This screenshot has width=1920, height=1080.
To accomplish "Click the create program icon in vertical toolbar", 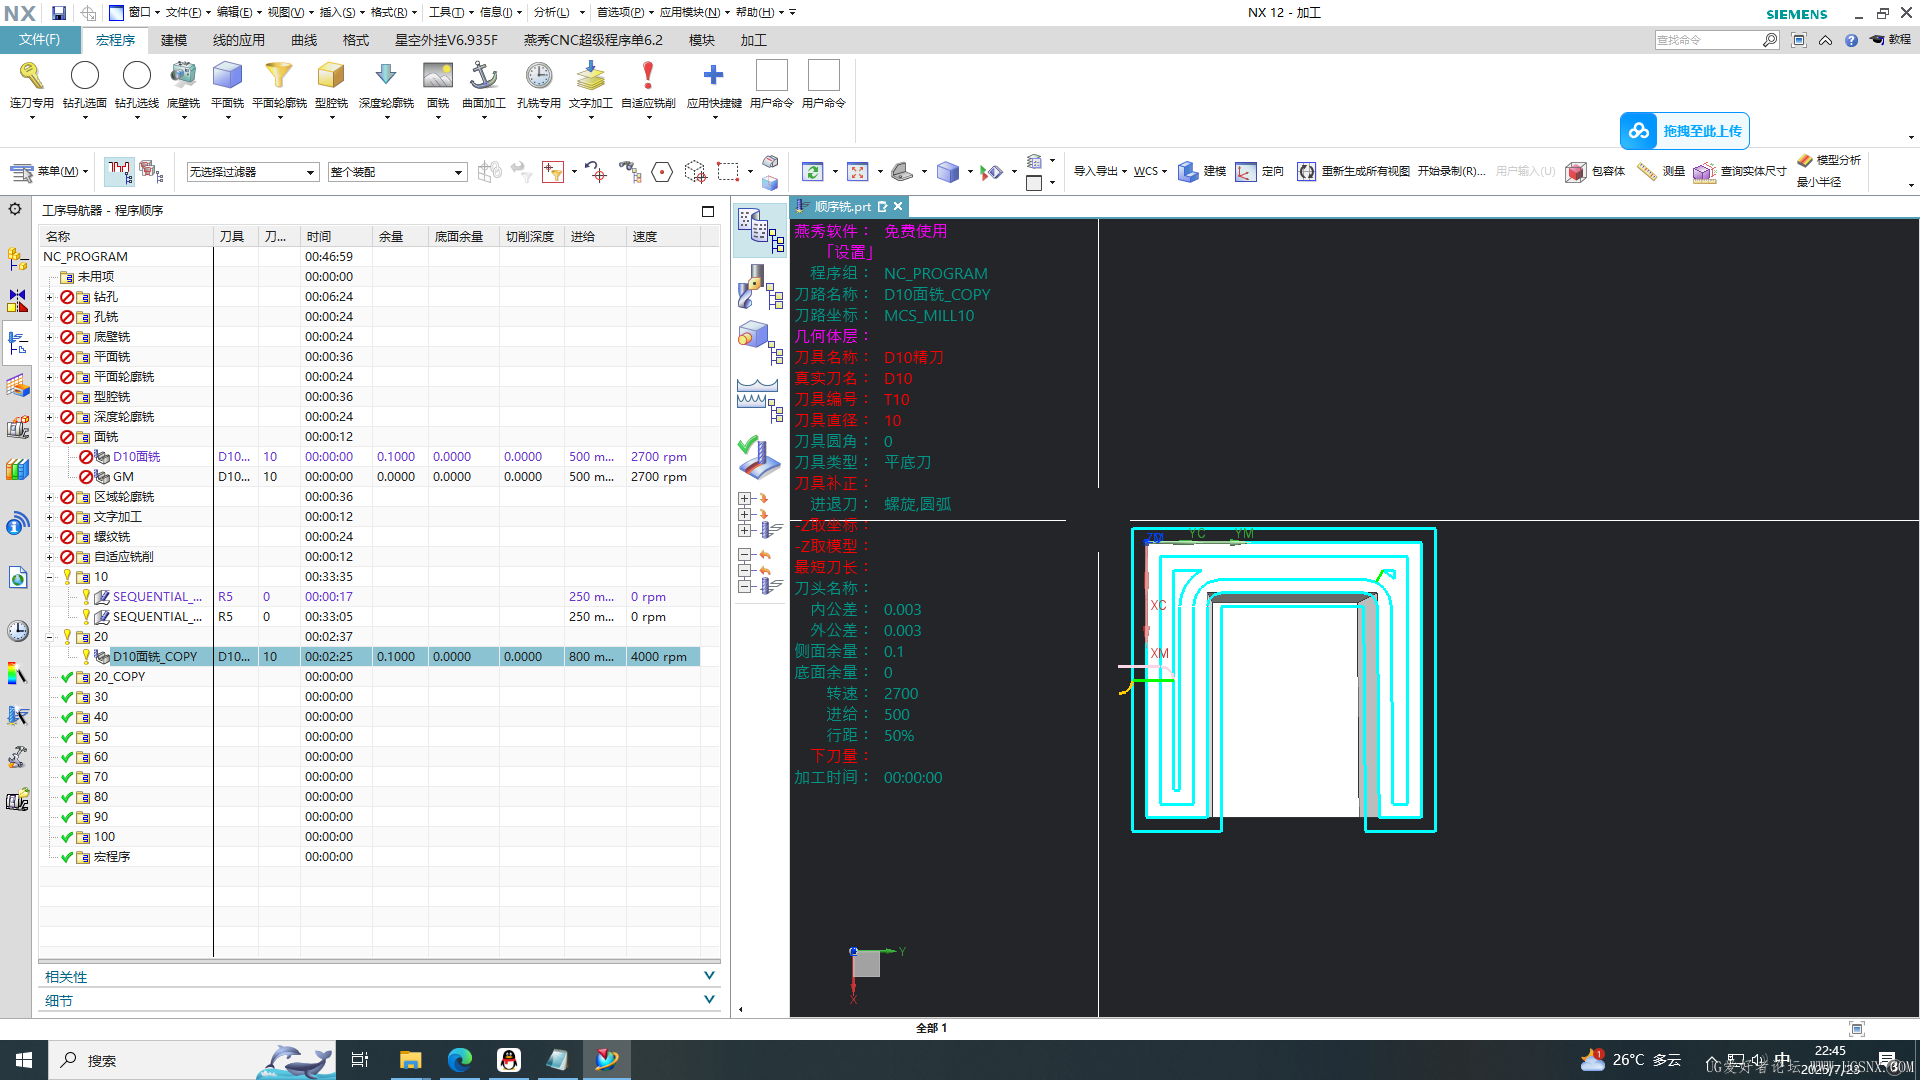I will click(760, 230).
